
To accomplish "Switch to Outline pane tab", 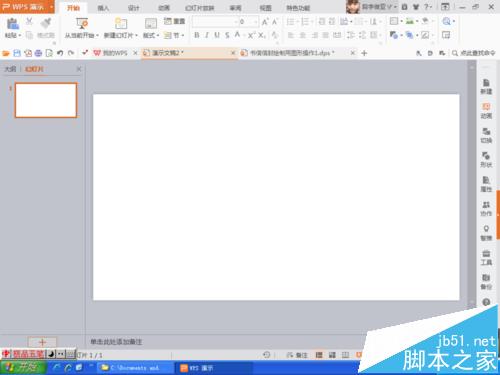I will coord(10,69).
